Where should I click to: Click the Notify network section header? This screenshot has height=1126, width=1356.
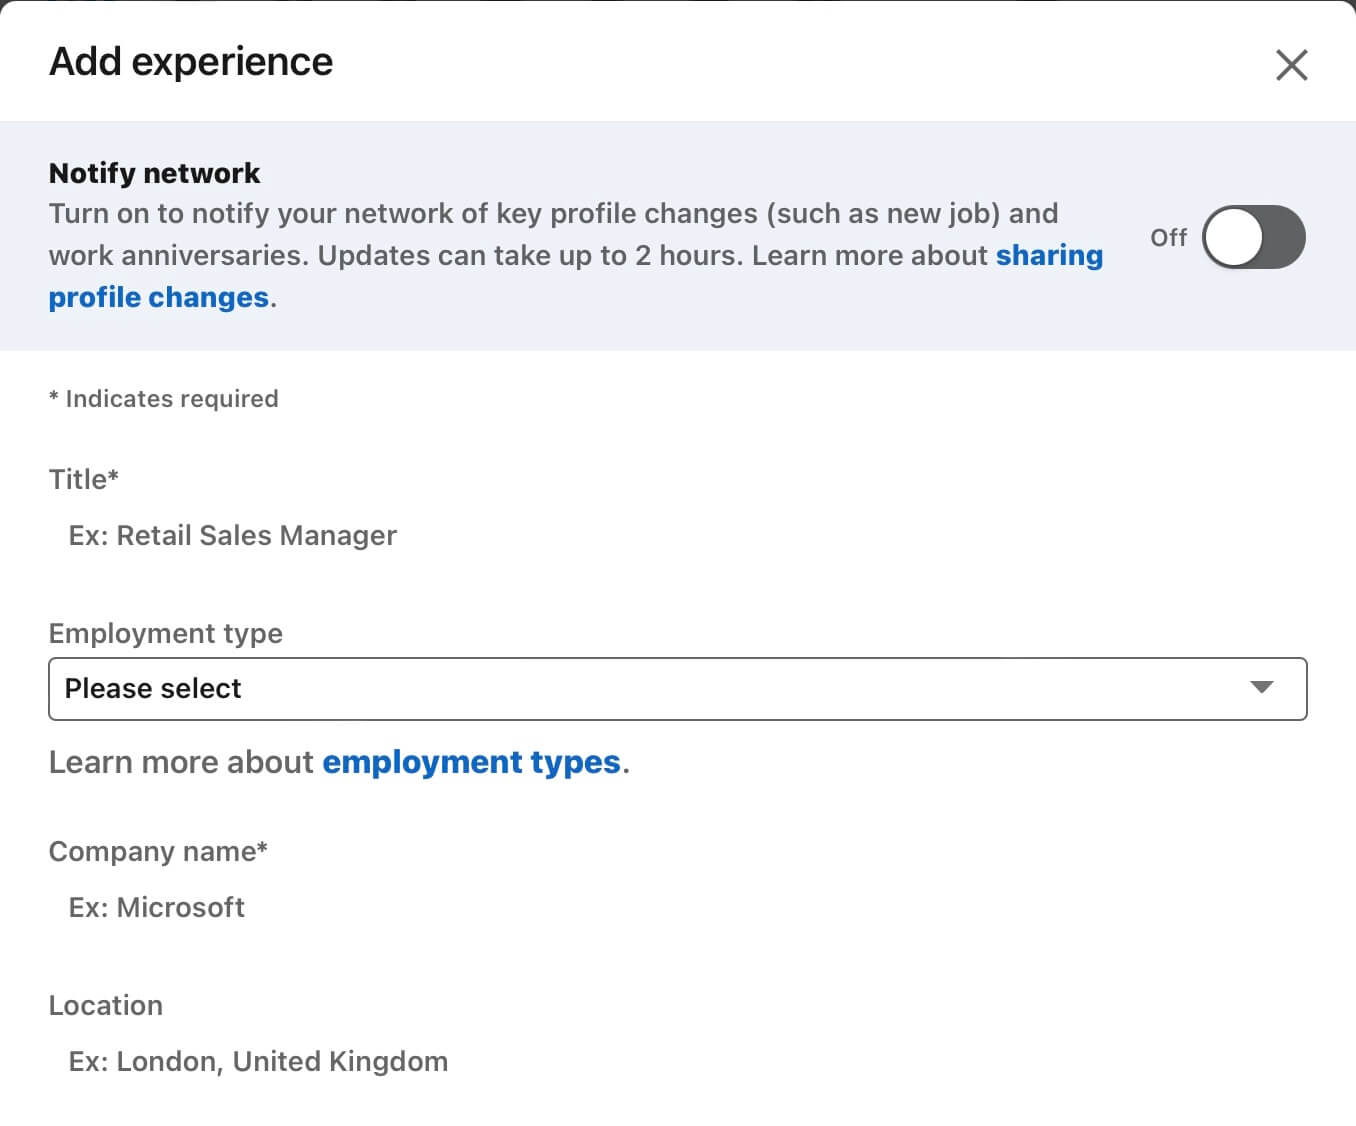[153, 172]
